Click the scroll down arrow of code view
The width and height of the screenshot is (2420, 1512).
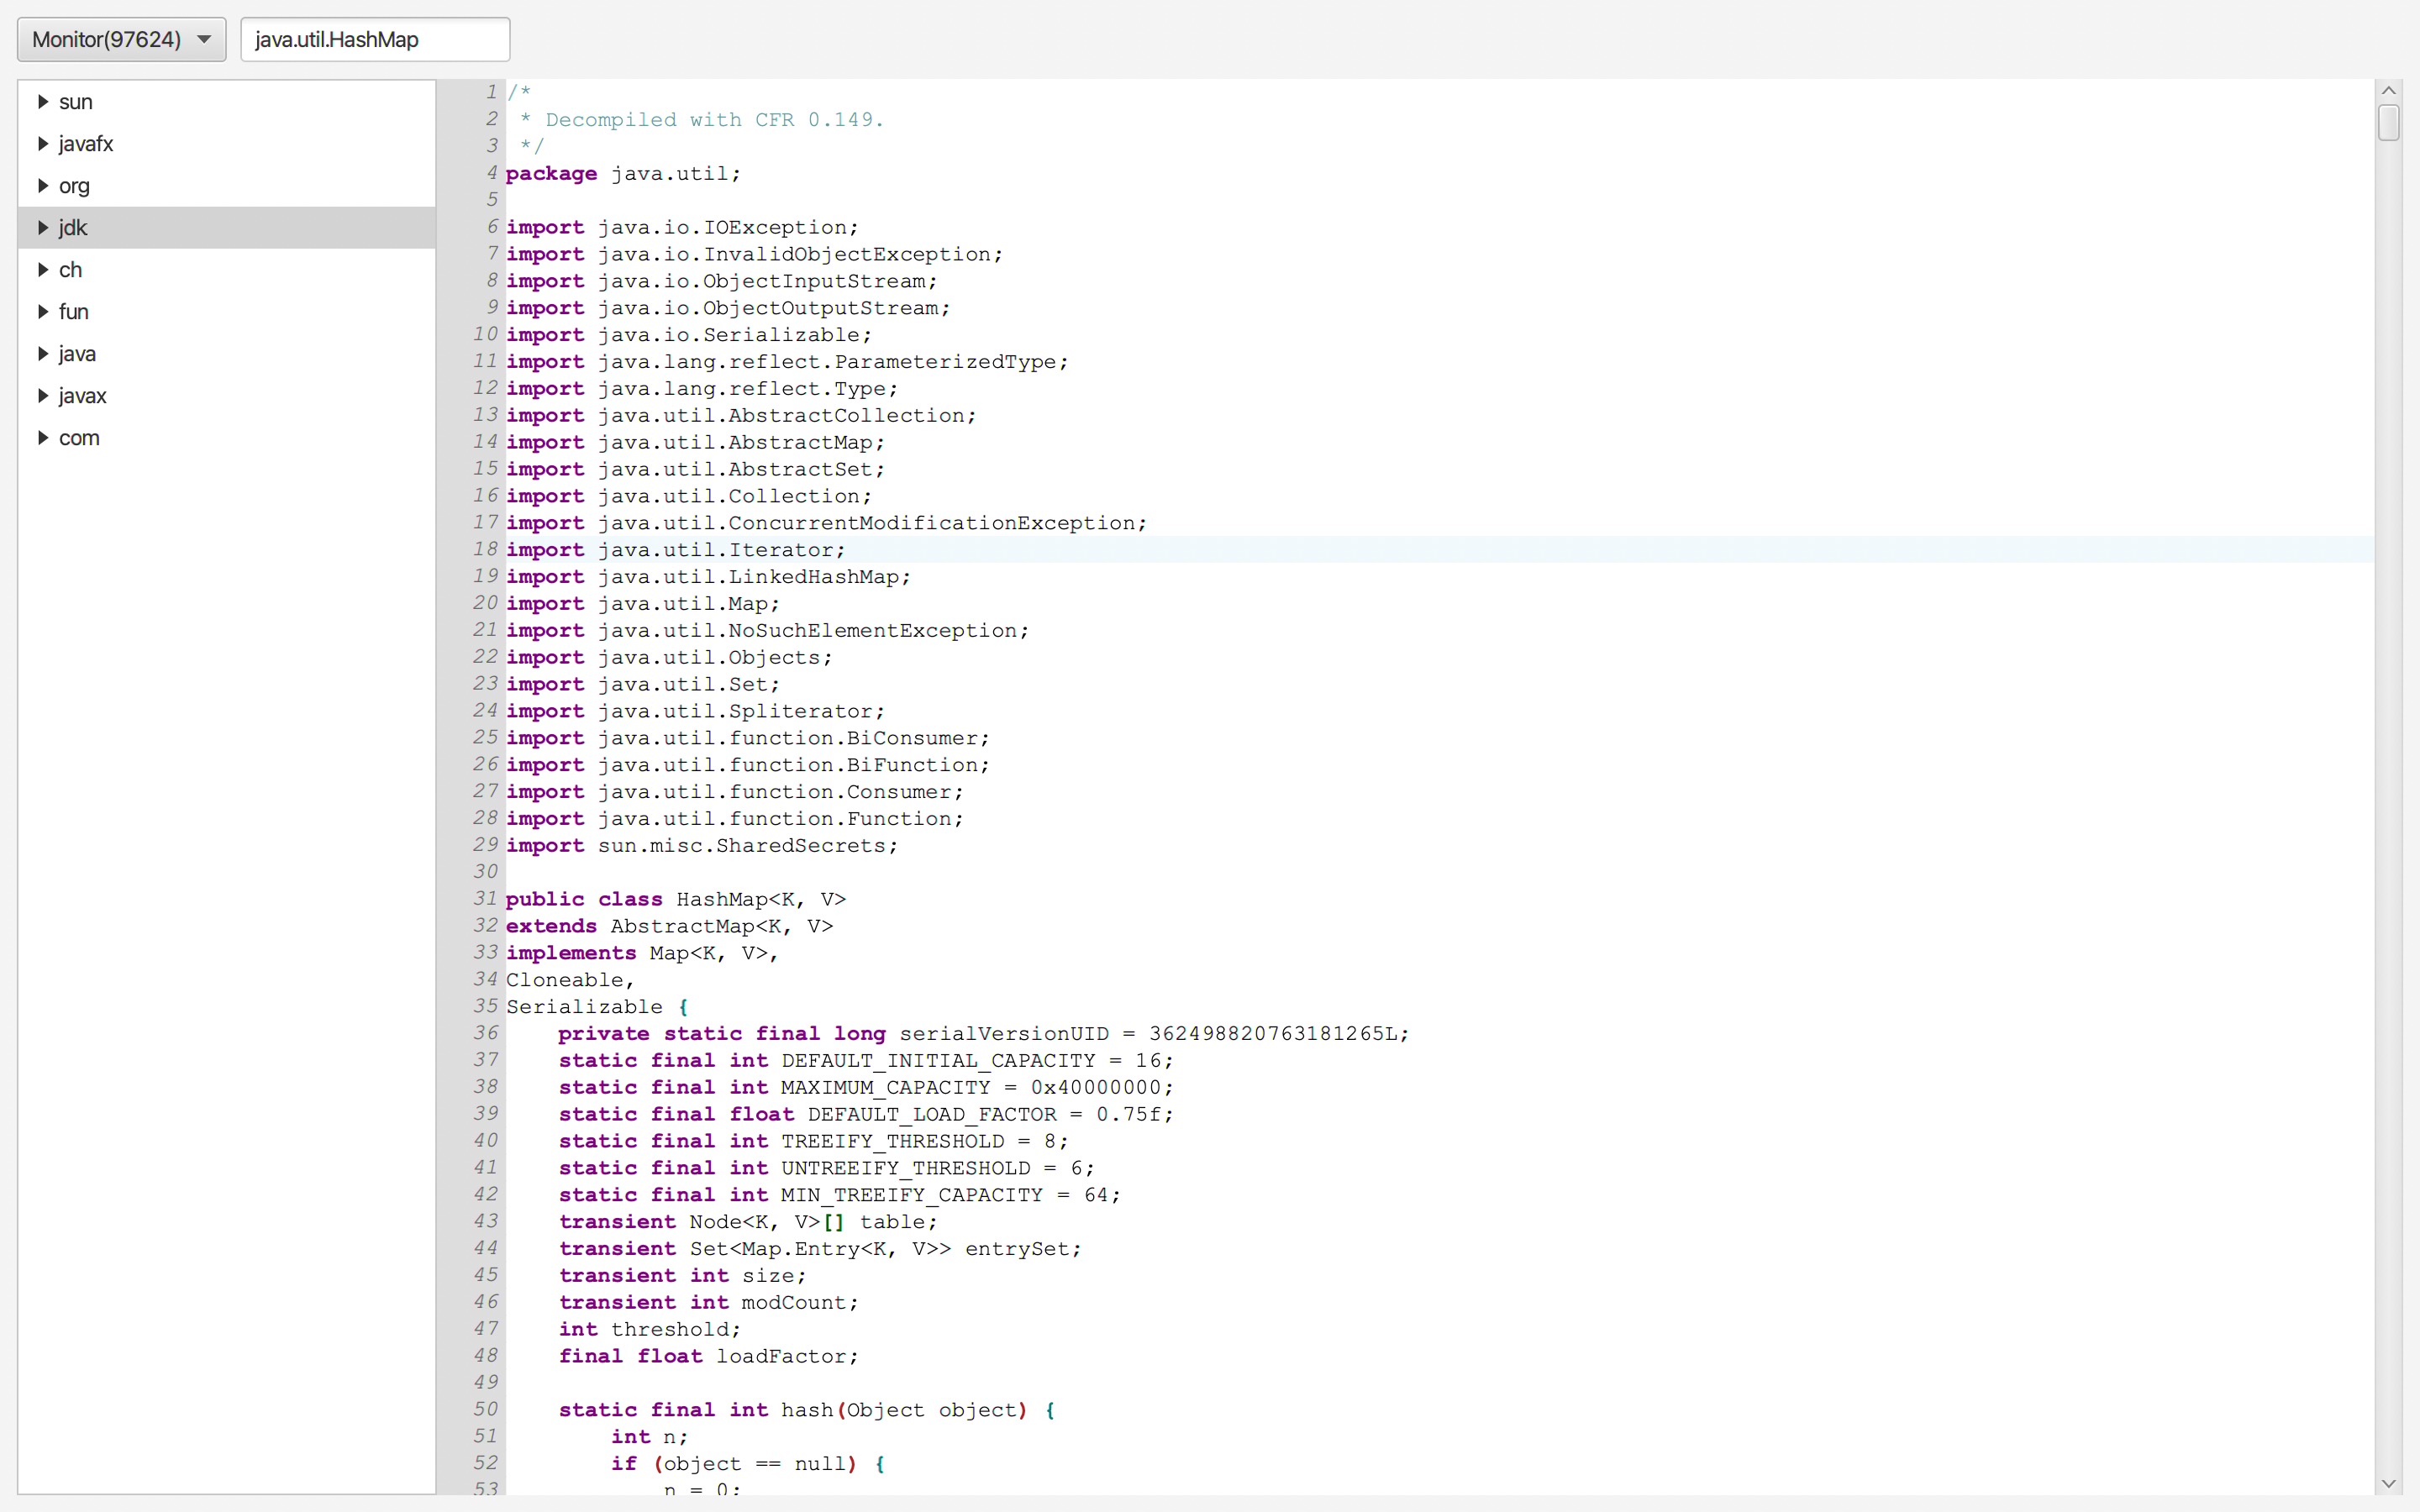click(x=2388, y=1484)
